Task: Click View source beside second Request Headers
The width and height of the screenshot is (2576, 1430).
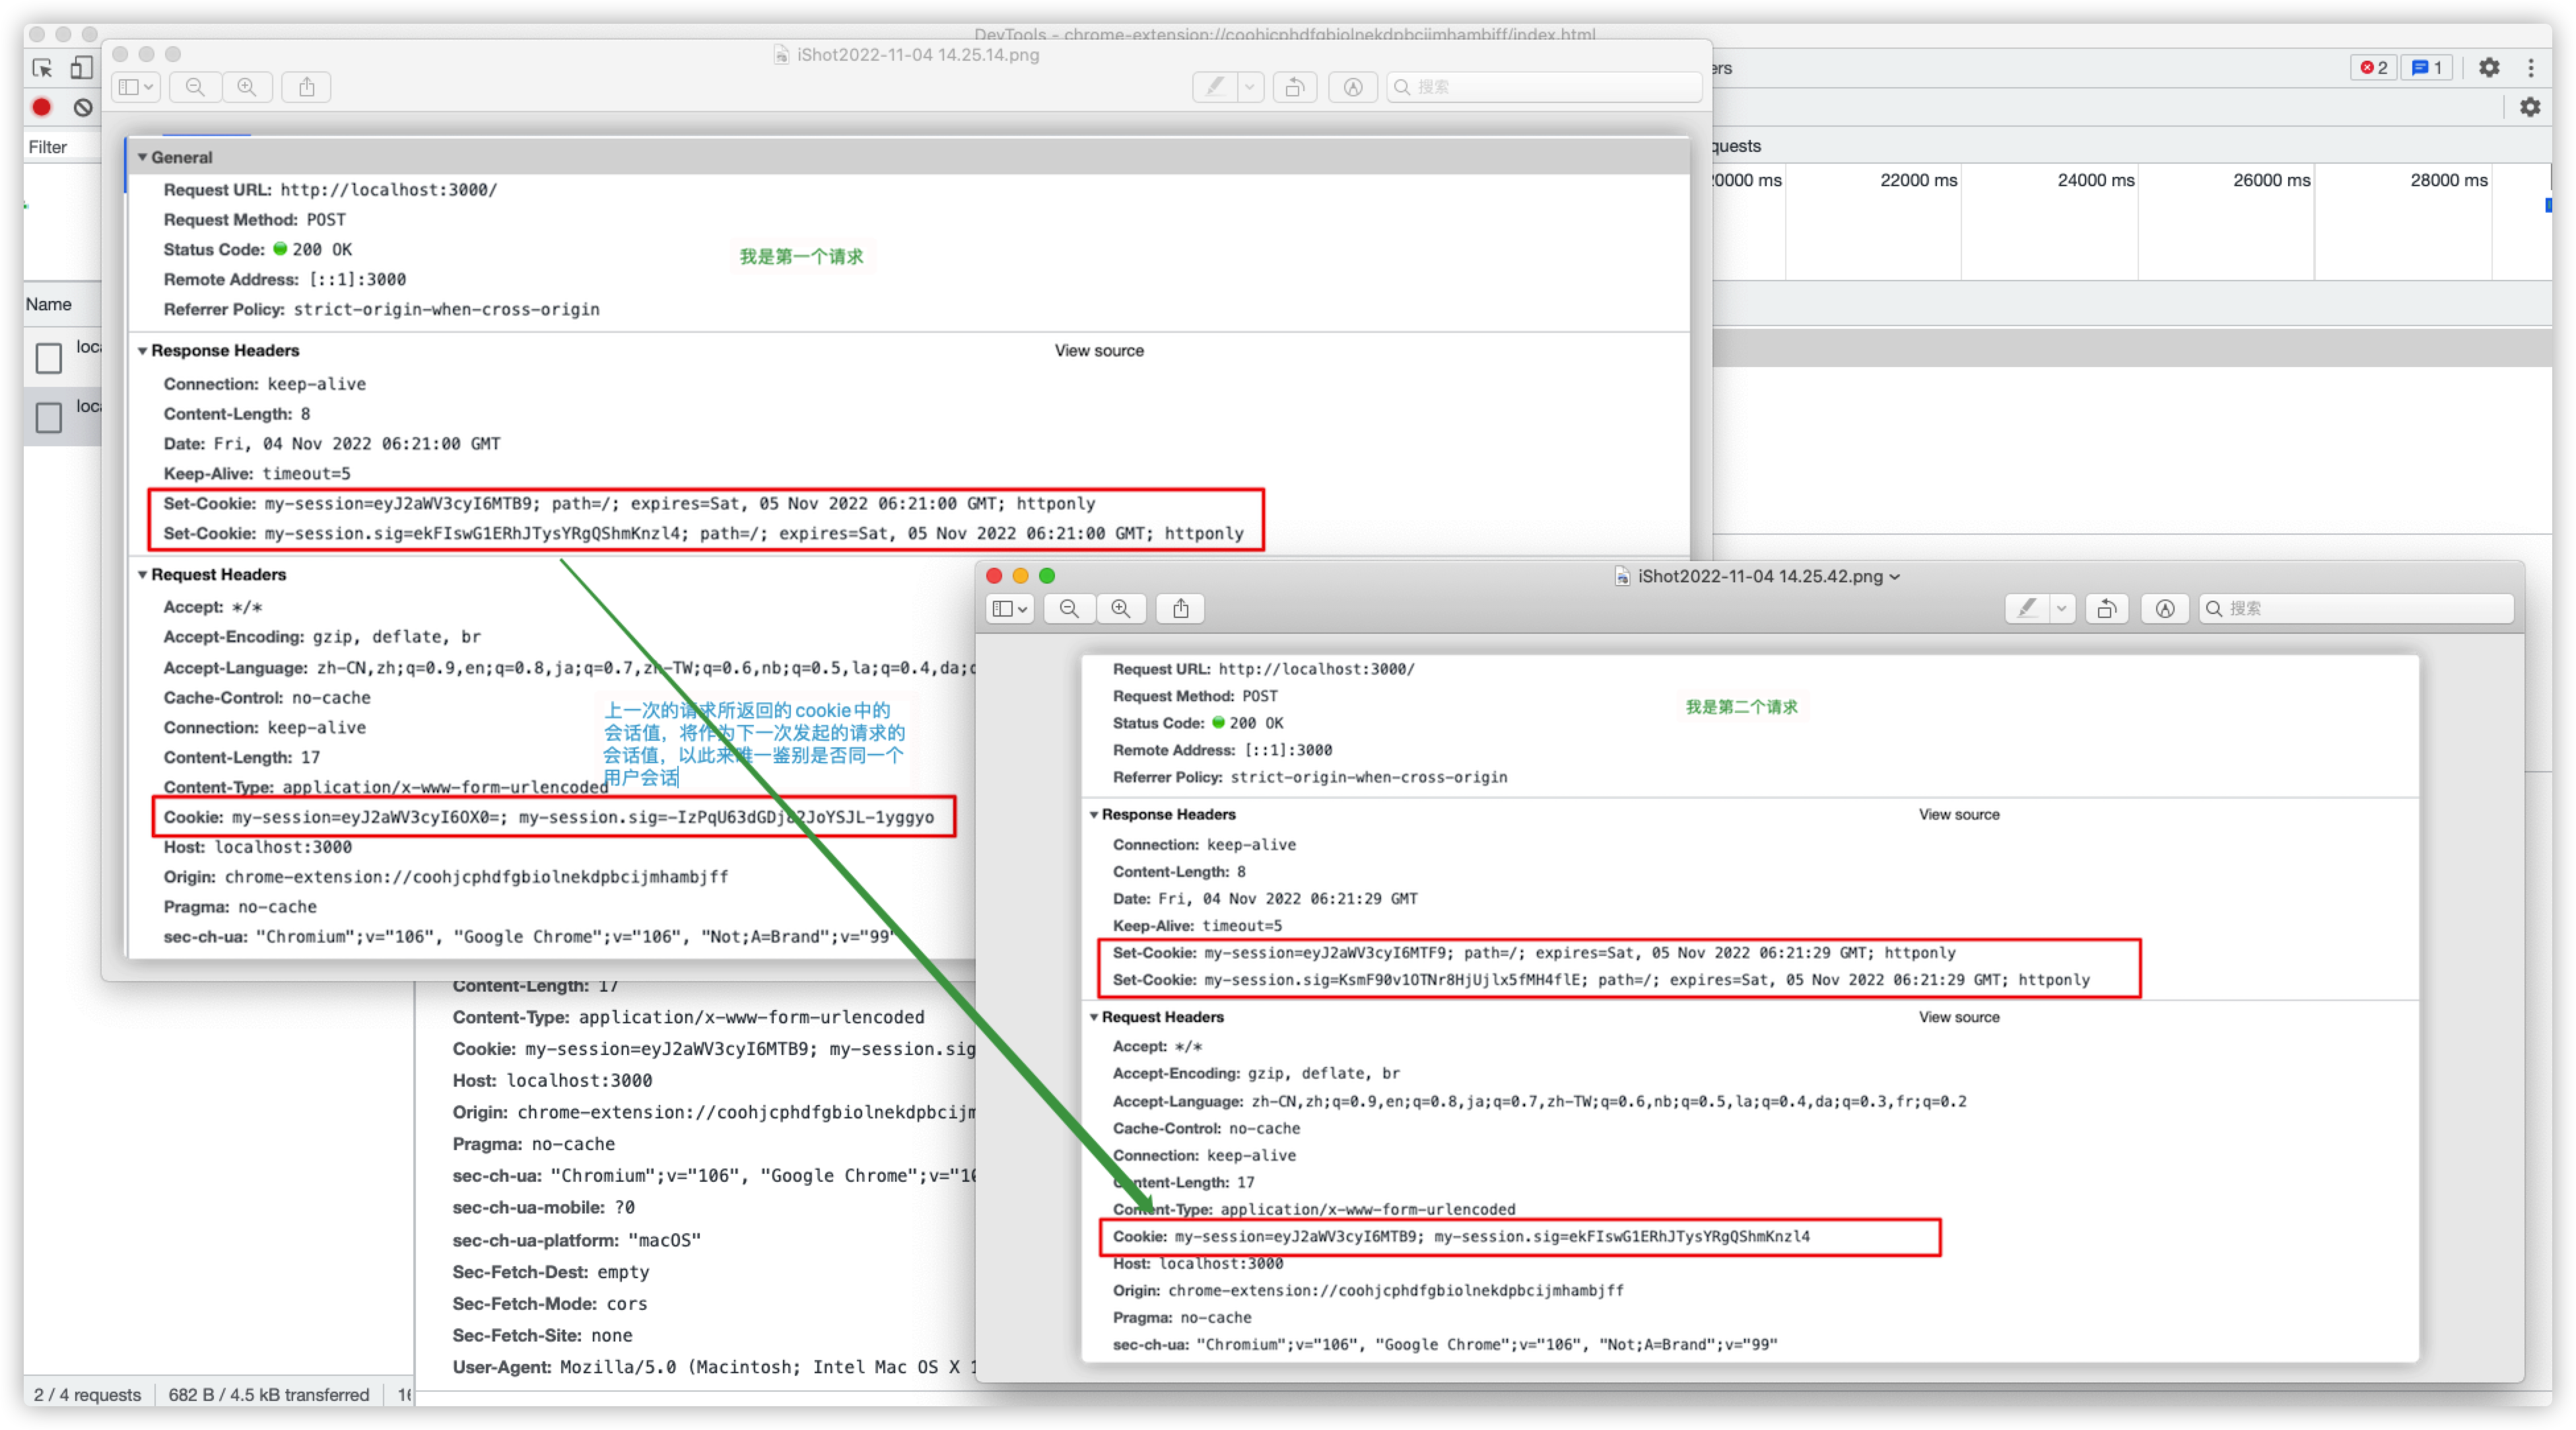Action: (1959, 1017)
